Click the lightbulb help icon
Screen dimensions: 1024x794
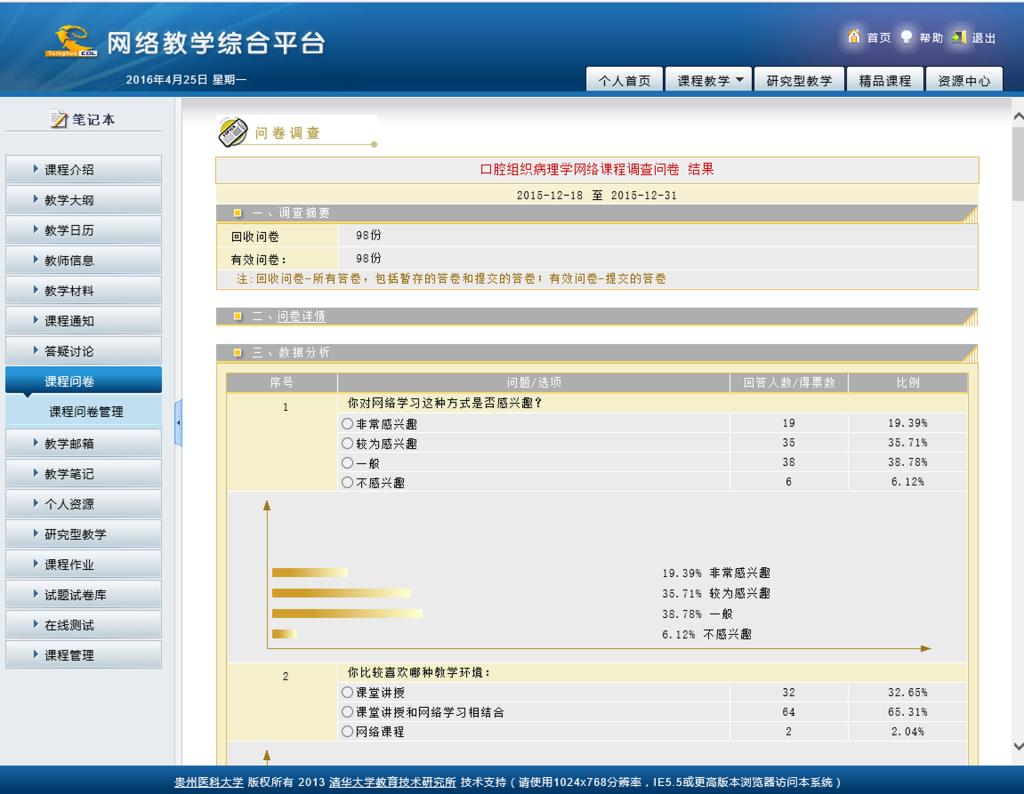(906, 37)
